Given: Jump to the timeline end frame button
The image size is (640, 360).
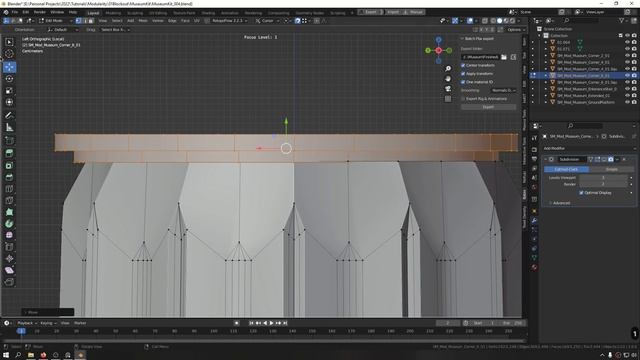Looking at the screenshot, I should (x=285, y=323).
